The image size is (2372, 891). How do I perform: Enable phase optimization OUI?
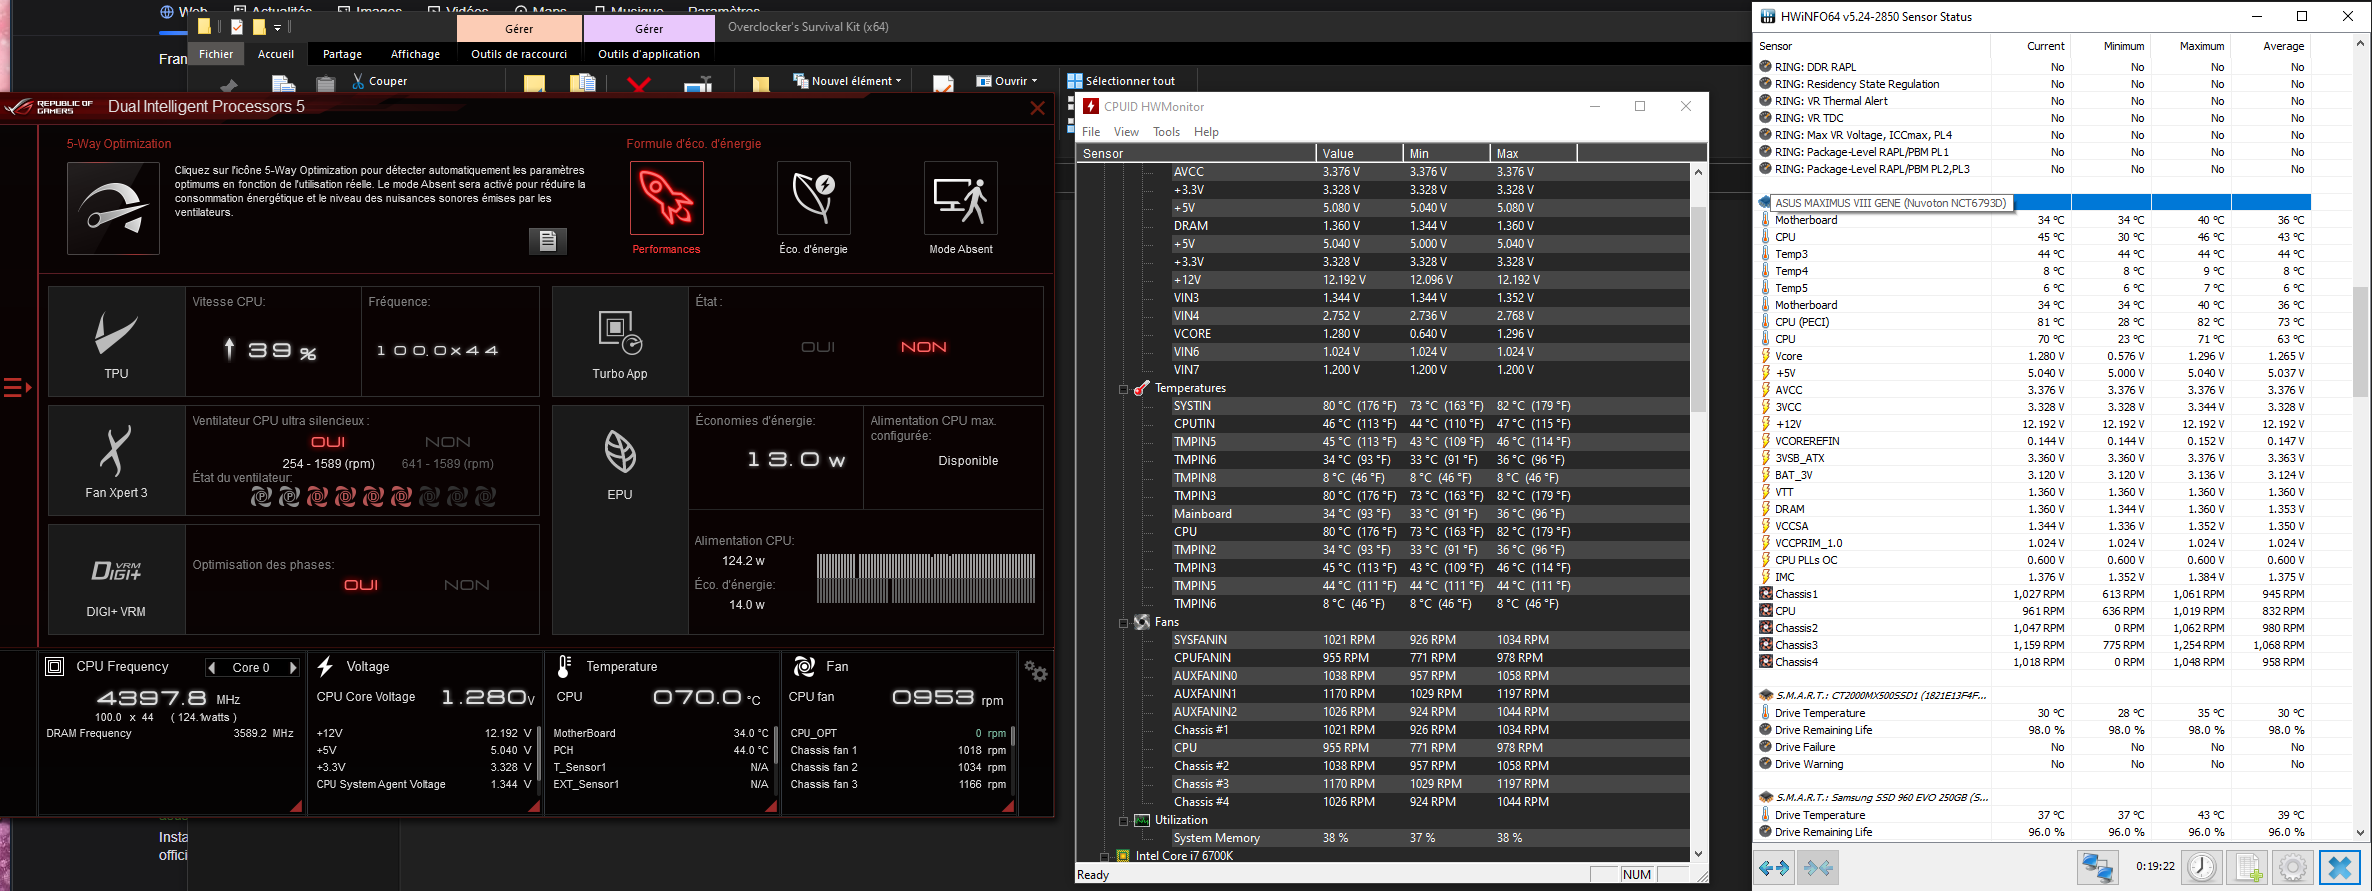click(361, 585)
